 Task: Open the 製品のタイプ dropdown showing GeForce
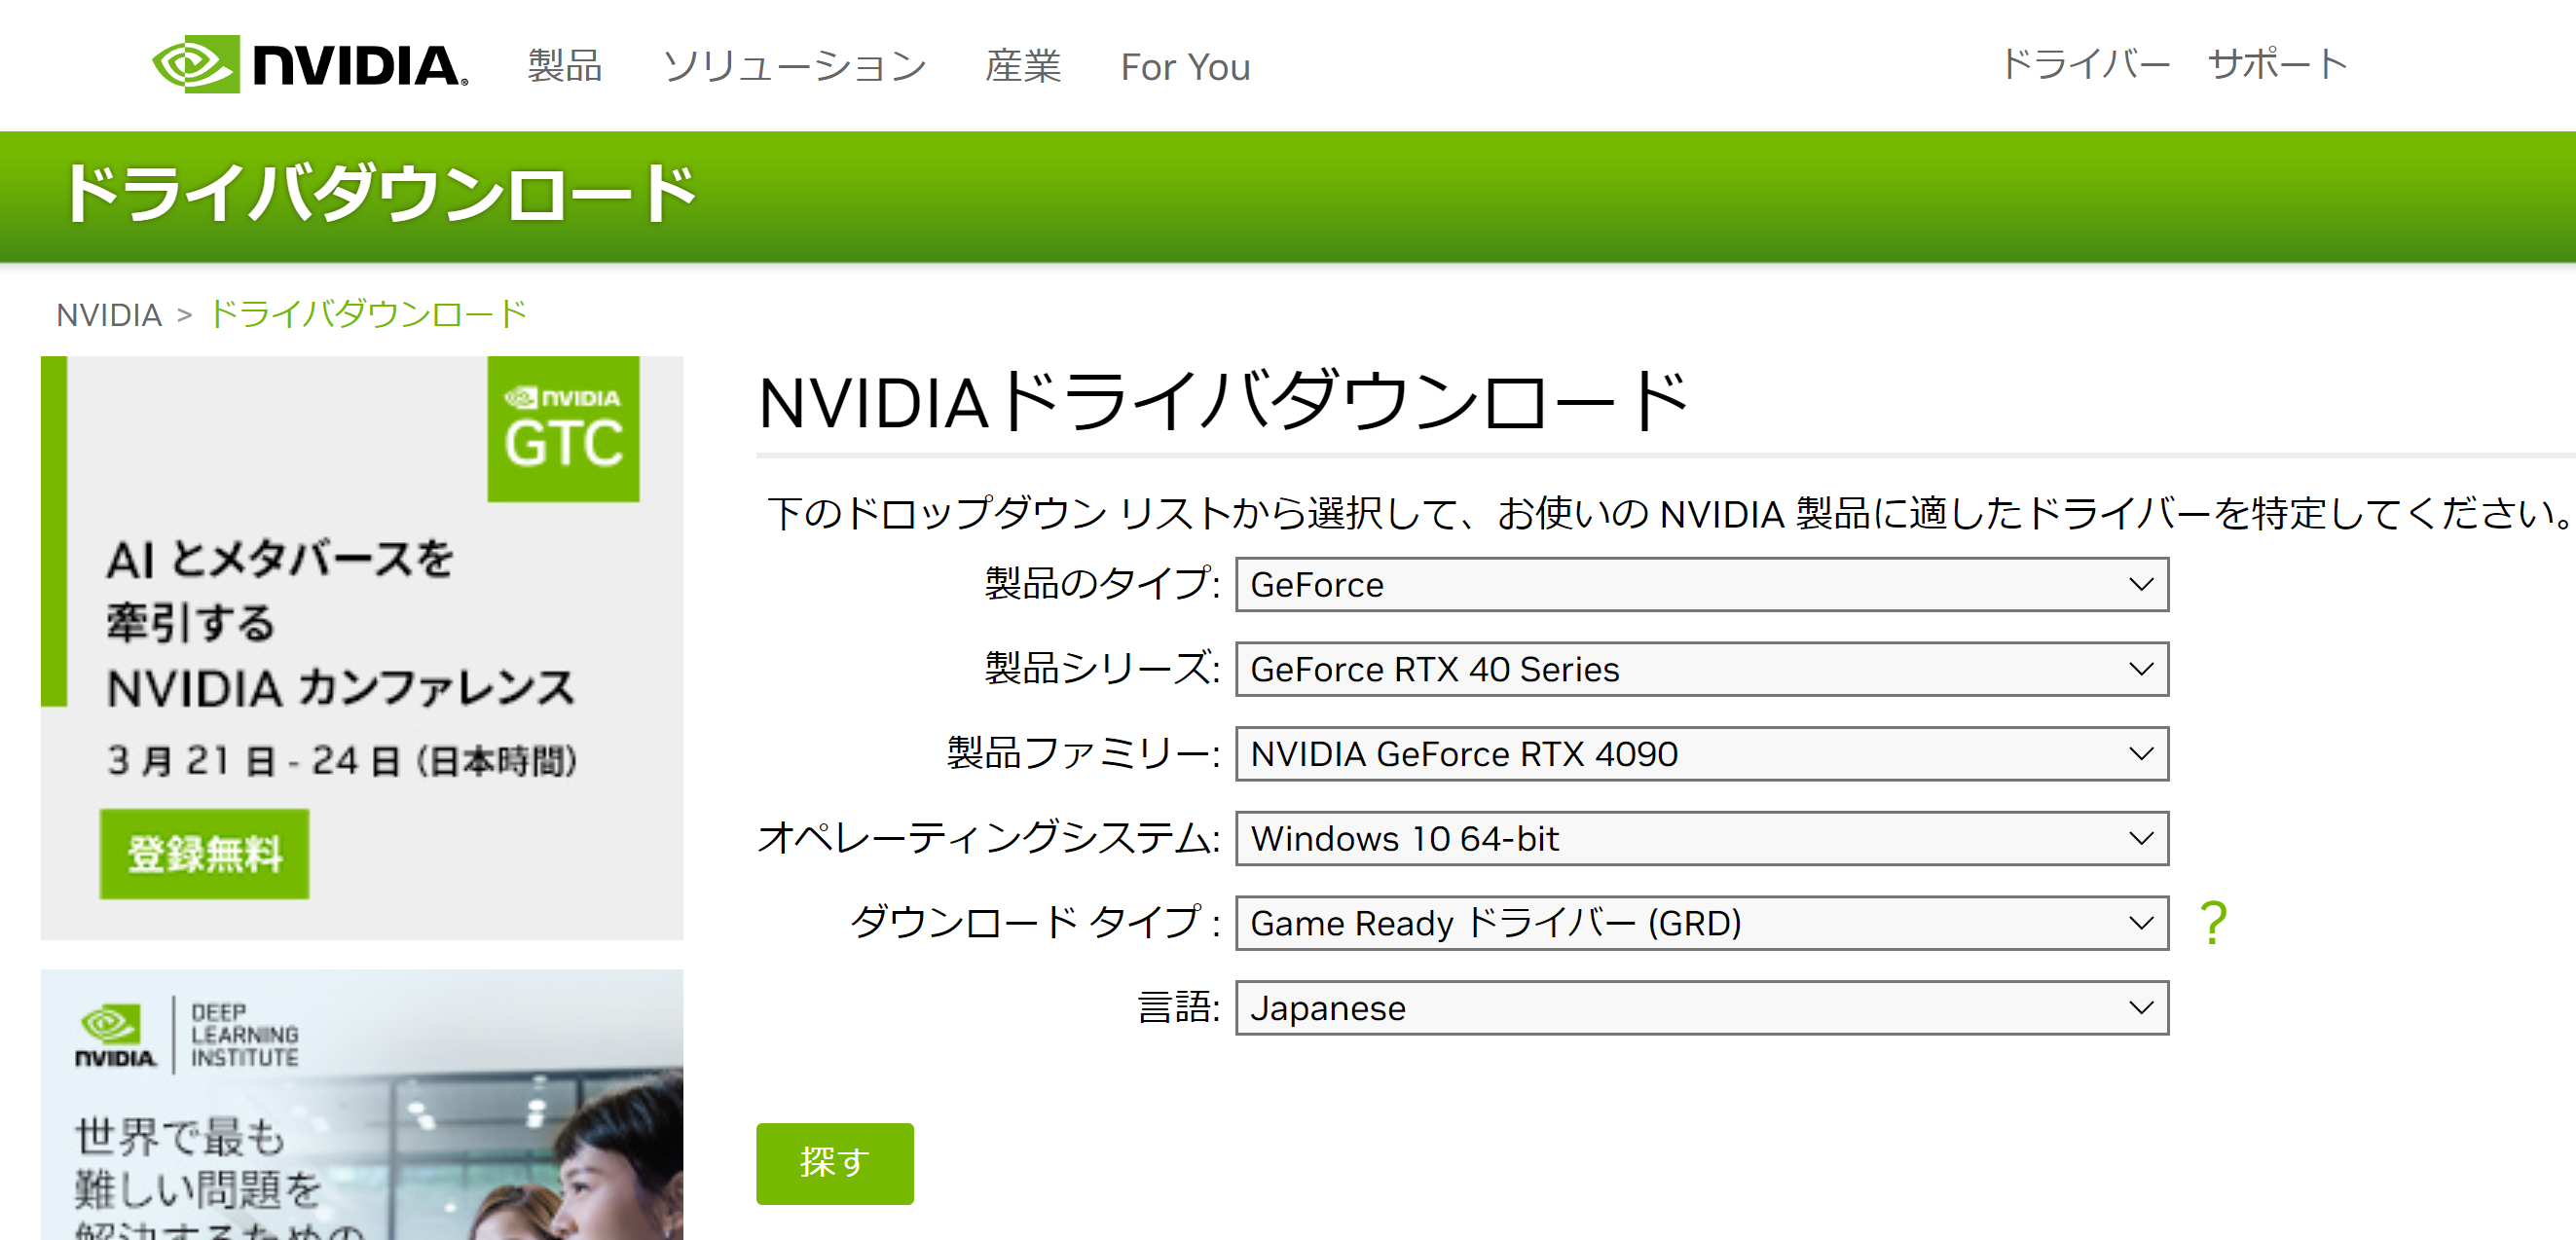coord(1702,584)
